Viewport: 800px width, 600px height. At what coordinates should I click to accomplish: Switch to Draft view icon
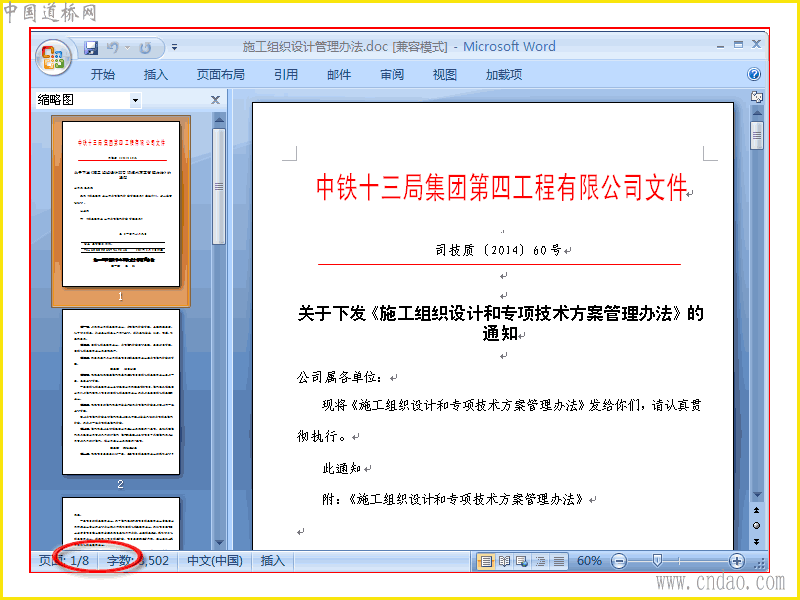[x=559, y=561]
